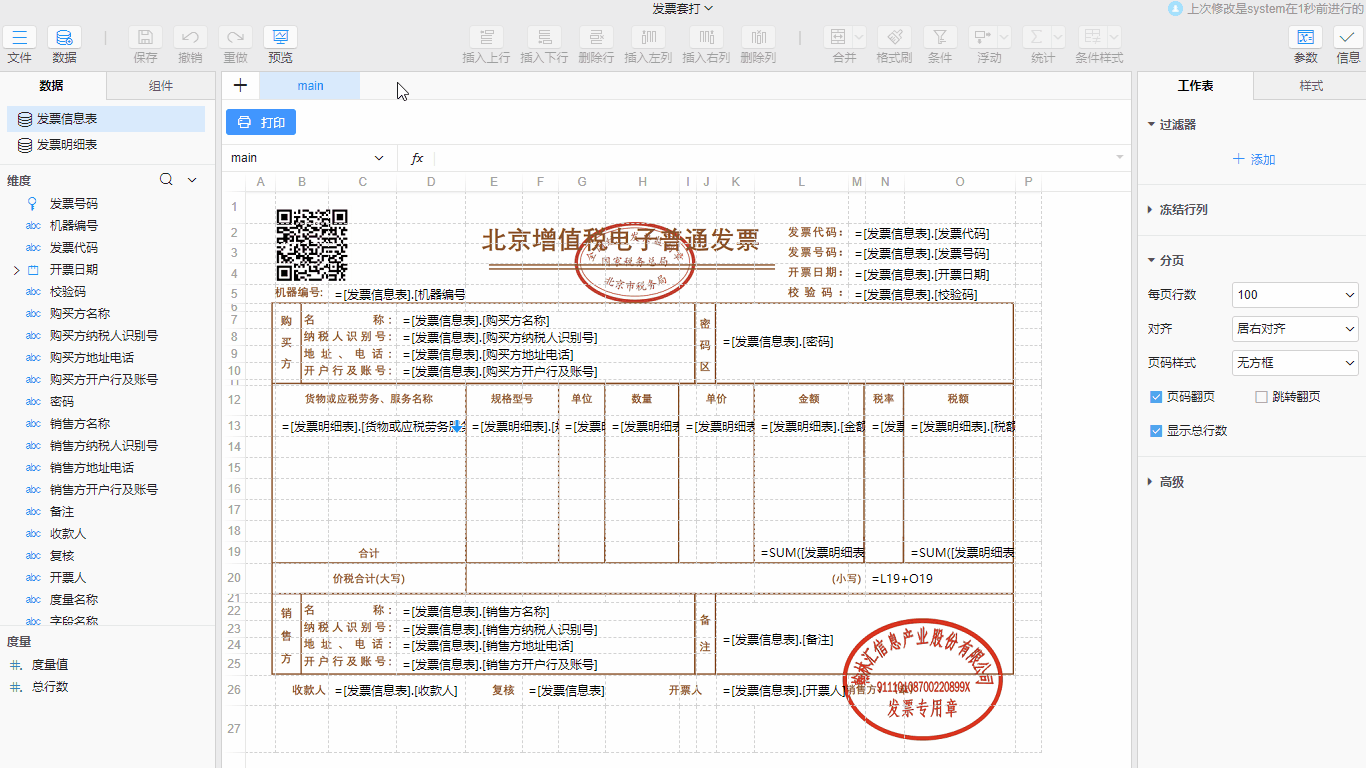Switch to the 样式 tab
Screen dimensions: 1366x768
pyautogui.click(x=1310, y=86)
